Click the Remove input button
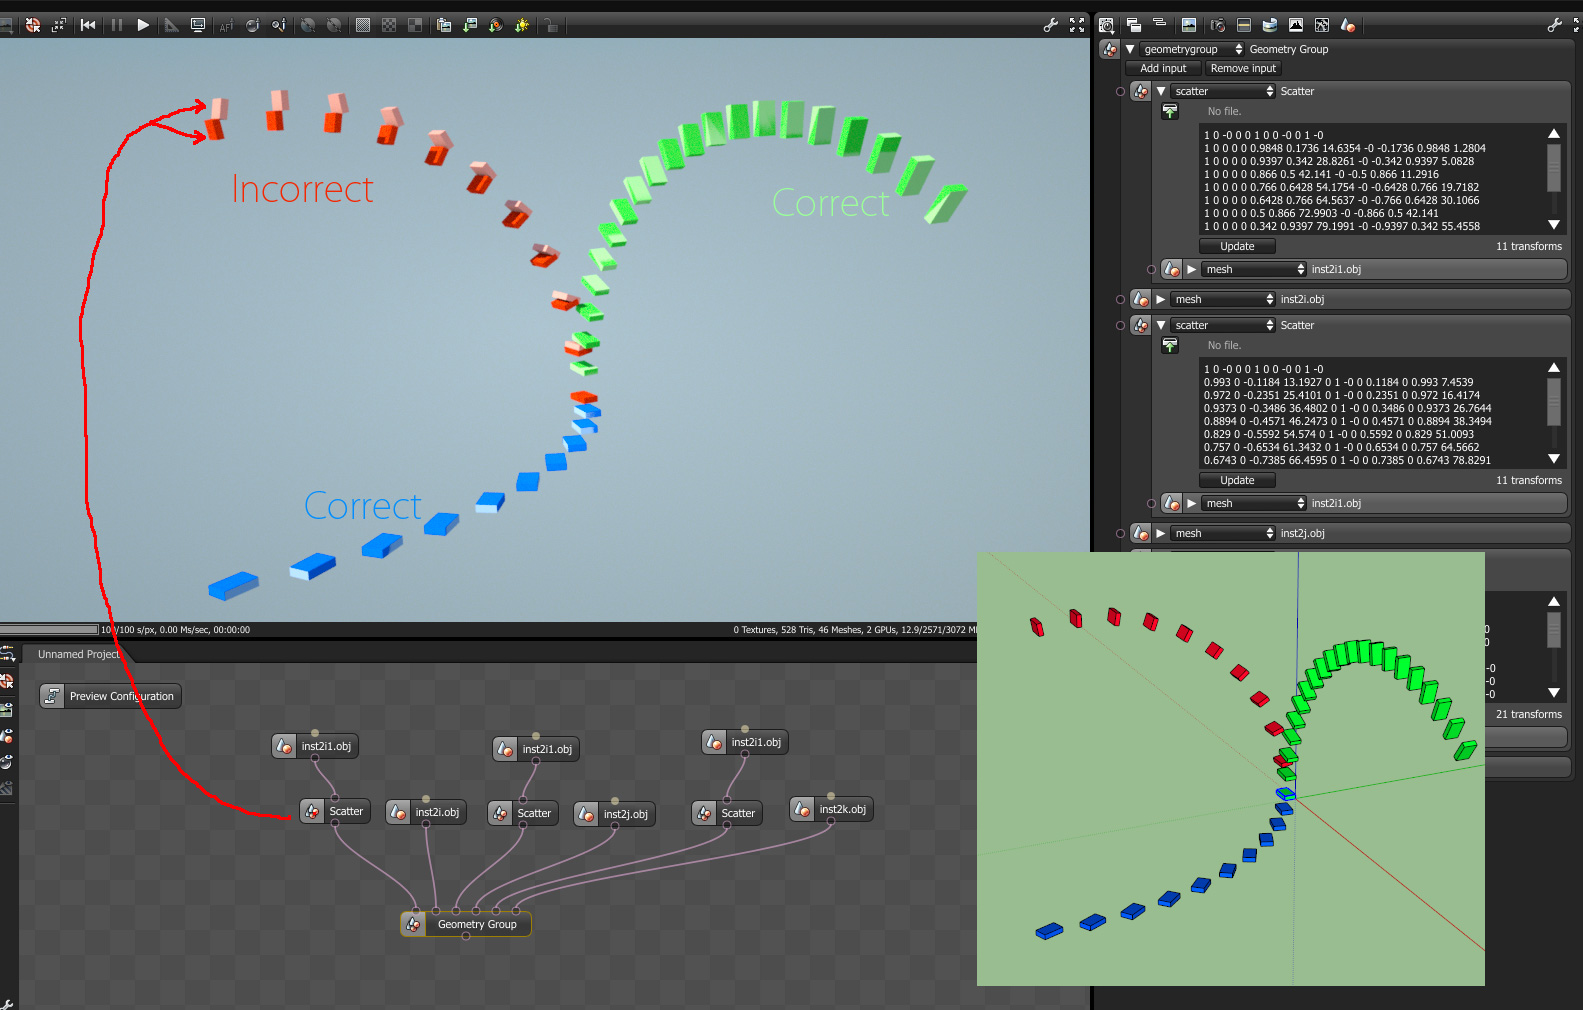Viewport: 1583px width, 1010px height. point(1243,68)
